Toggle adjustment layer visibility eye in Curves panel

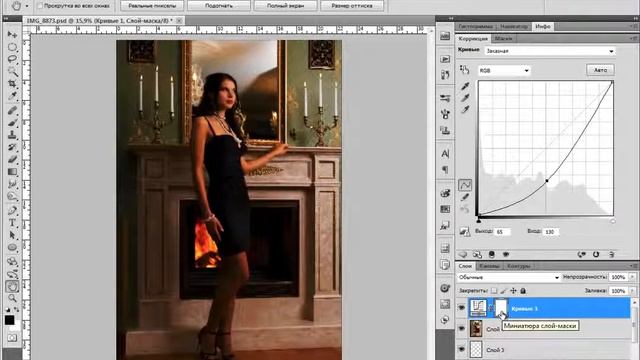pyautogui.click(x=506, y=254)
